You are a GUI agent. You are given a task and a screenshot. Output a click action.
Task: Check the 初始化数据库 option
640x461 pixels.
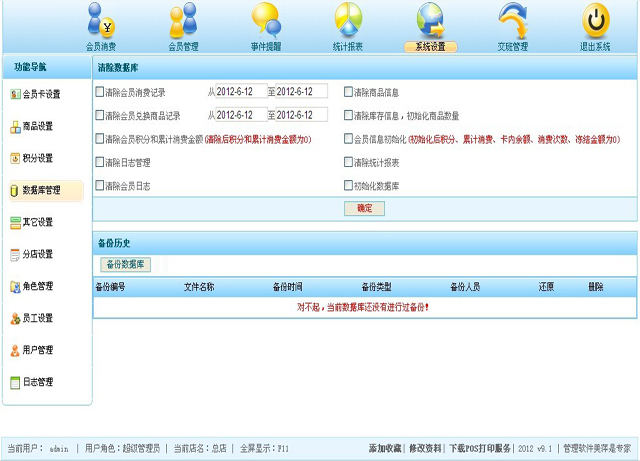(x=348, y=186)
